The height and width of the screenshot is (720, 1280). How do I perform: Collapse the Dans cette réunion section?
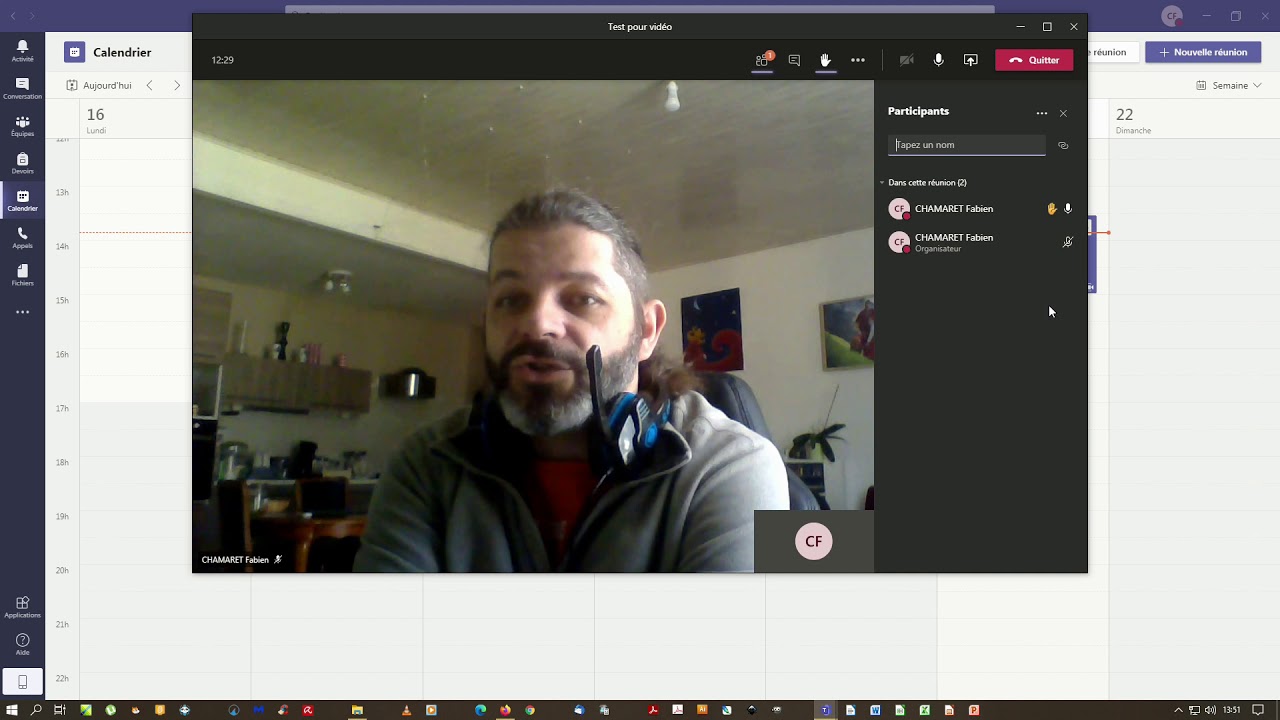pyautogui.click(x=882, y=183)
